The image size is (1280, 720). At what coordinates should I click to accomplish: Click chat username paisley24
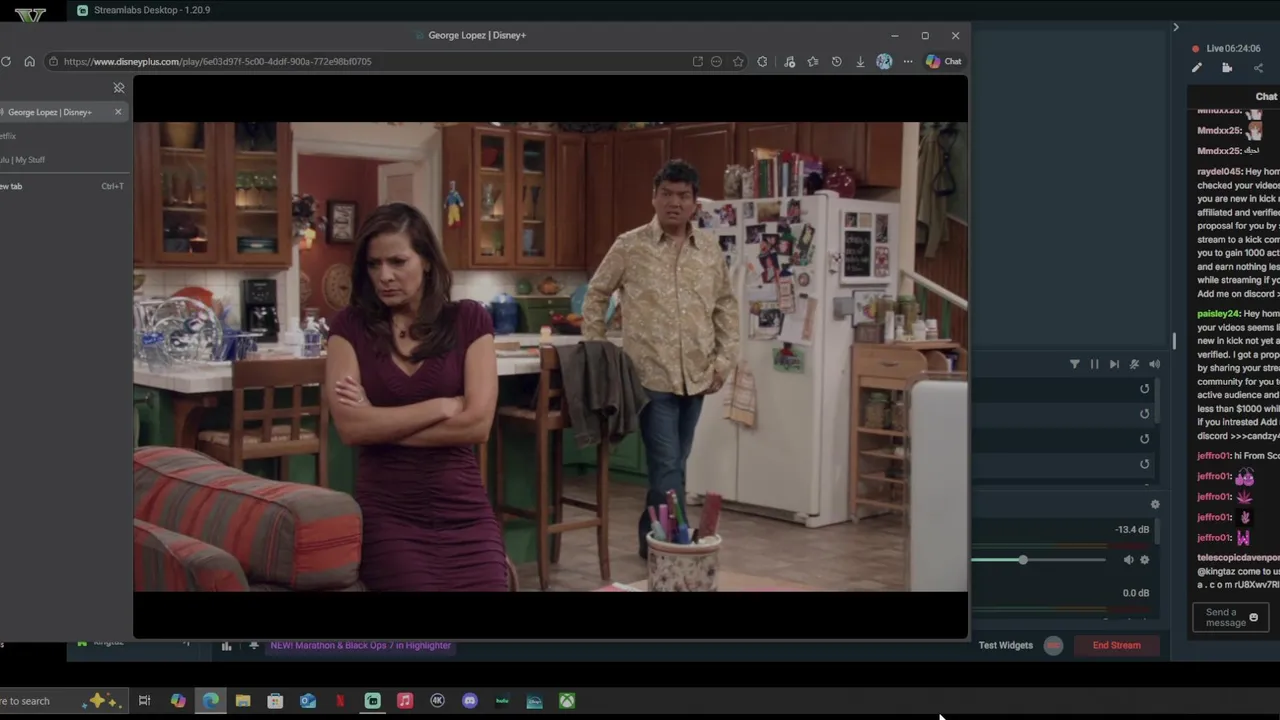point(1218,314)
